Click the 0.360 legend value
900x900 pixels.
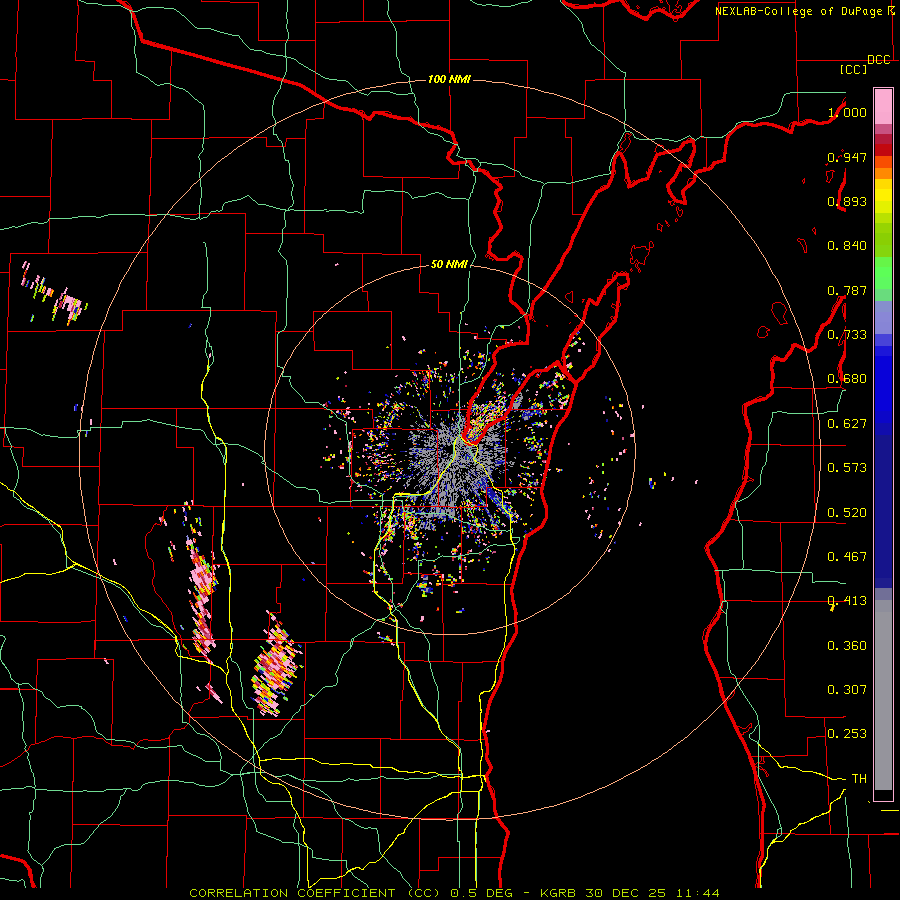pos(847,646)
